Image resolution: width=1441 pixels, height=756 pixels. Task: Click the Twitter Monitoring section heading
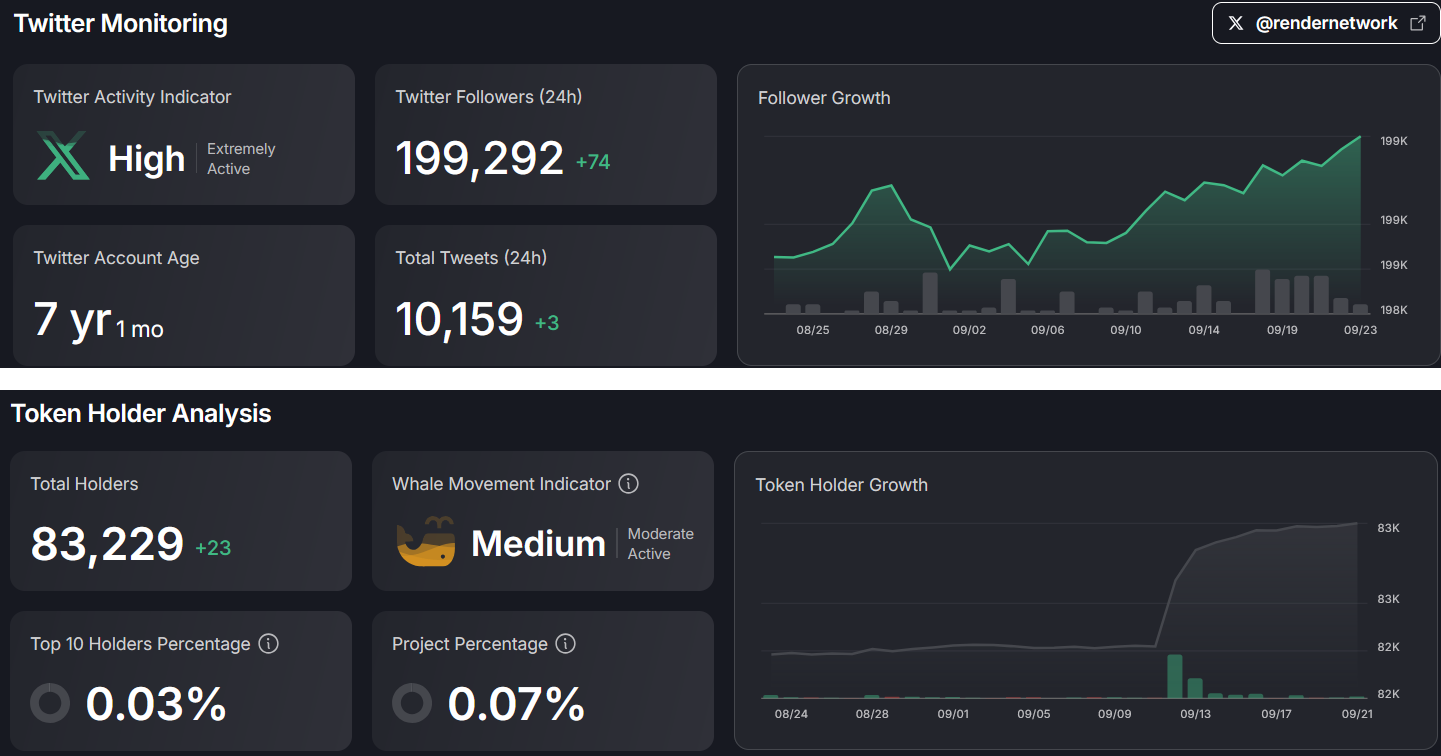tap(121, 24)
